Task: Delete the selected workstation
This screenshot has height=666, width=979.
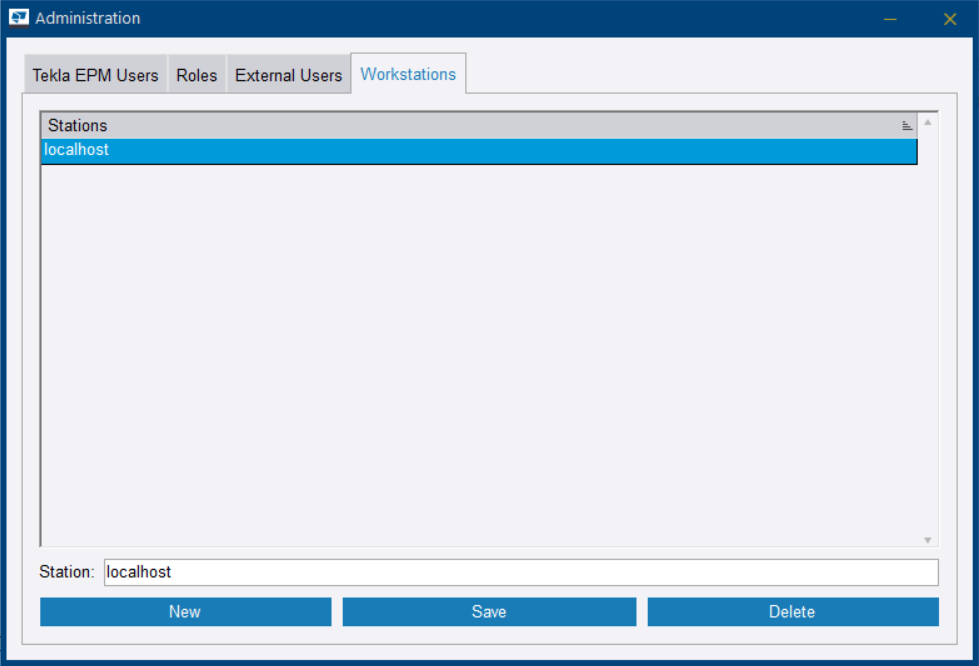Action: (x=792, y=611)
